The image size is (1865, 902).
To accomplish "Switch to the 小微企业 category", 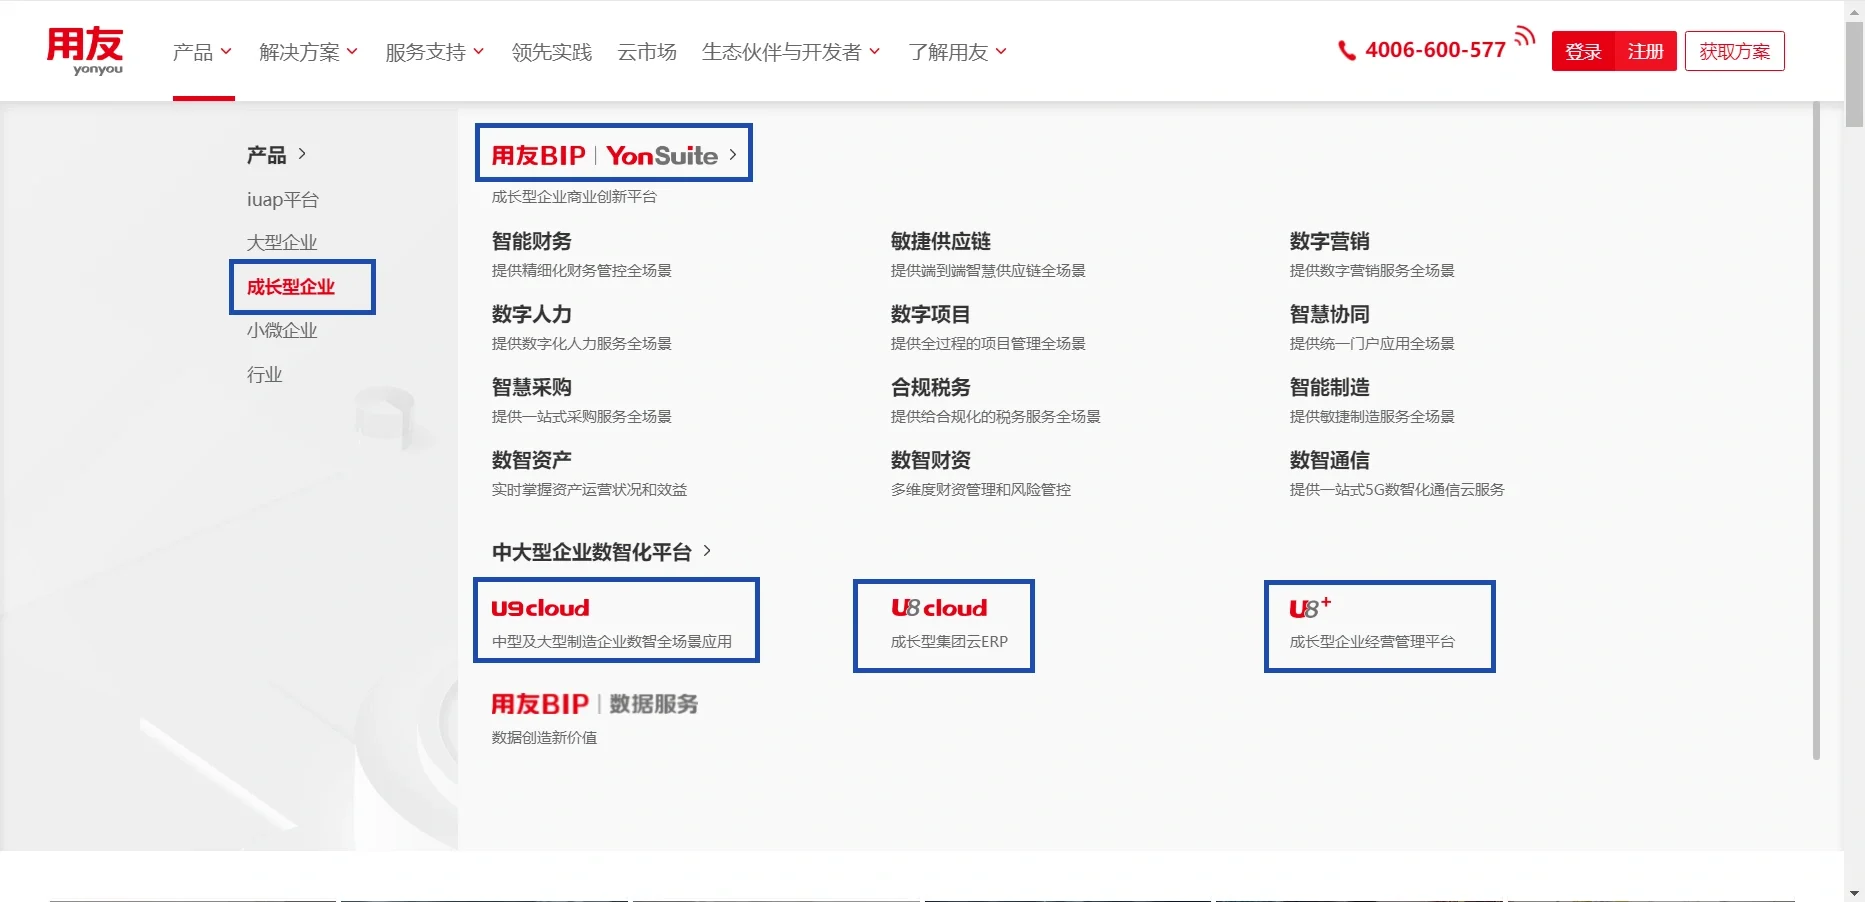I will click(282, 330).
